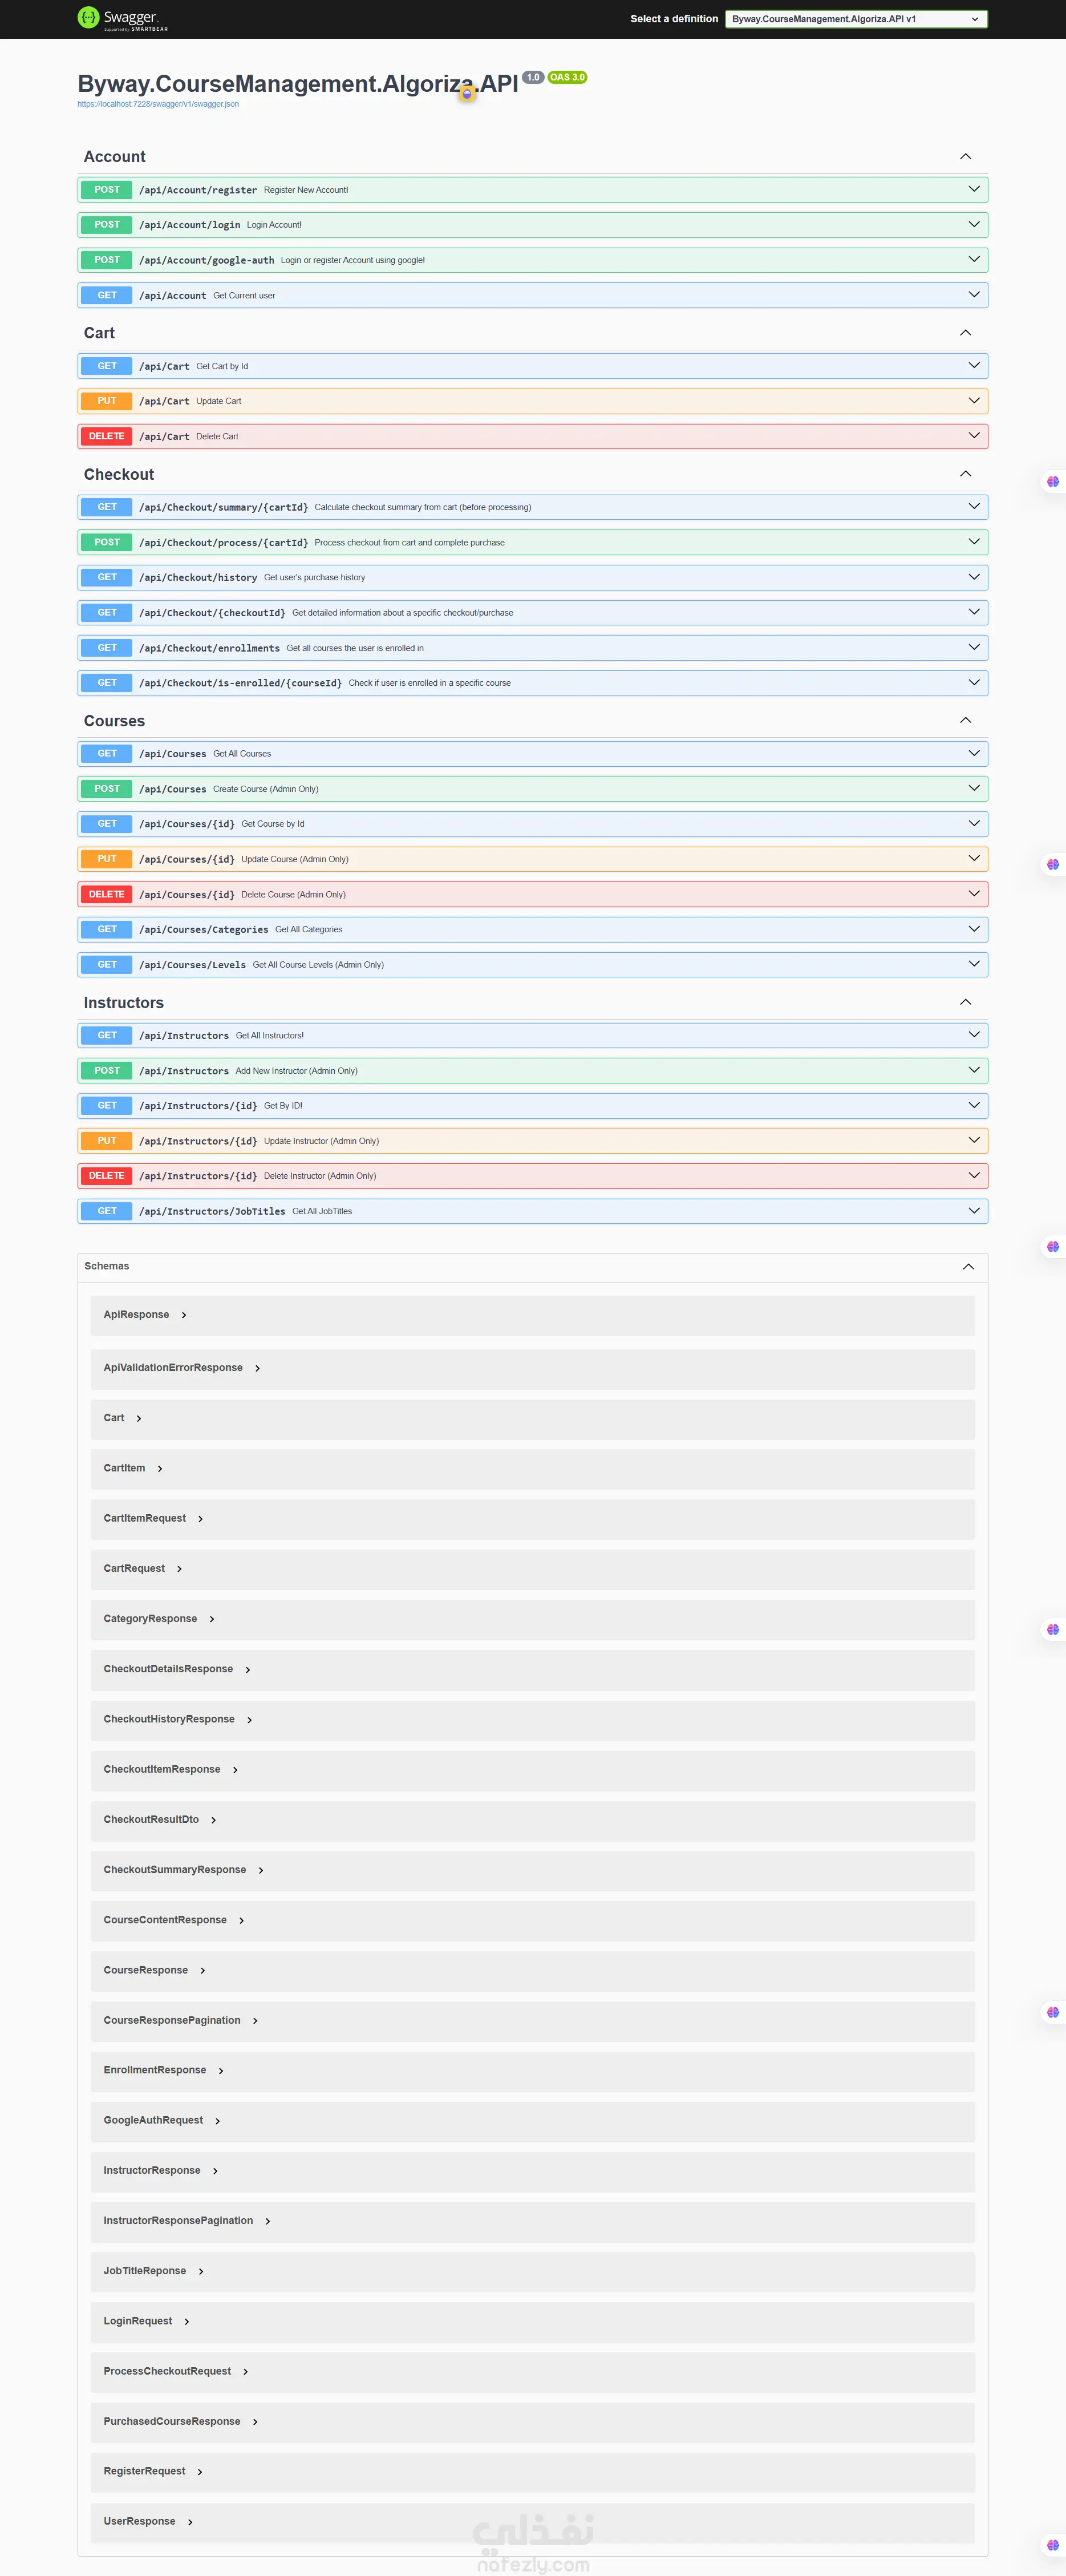
Task: Click the PUT badge for Update Instructor
Action: point(107,1141)
